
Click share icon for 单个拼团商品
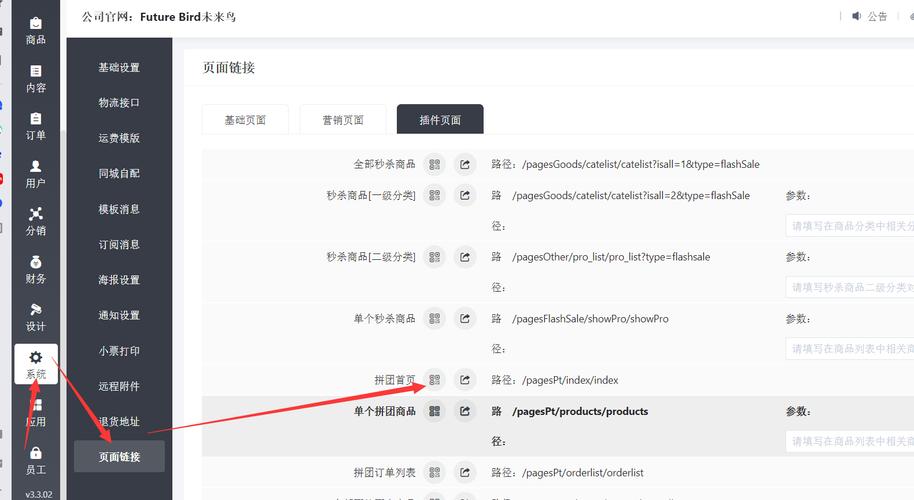click(465, 411)
